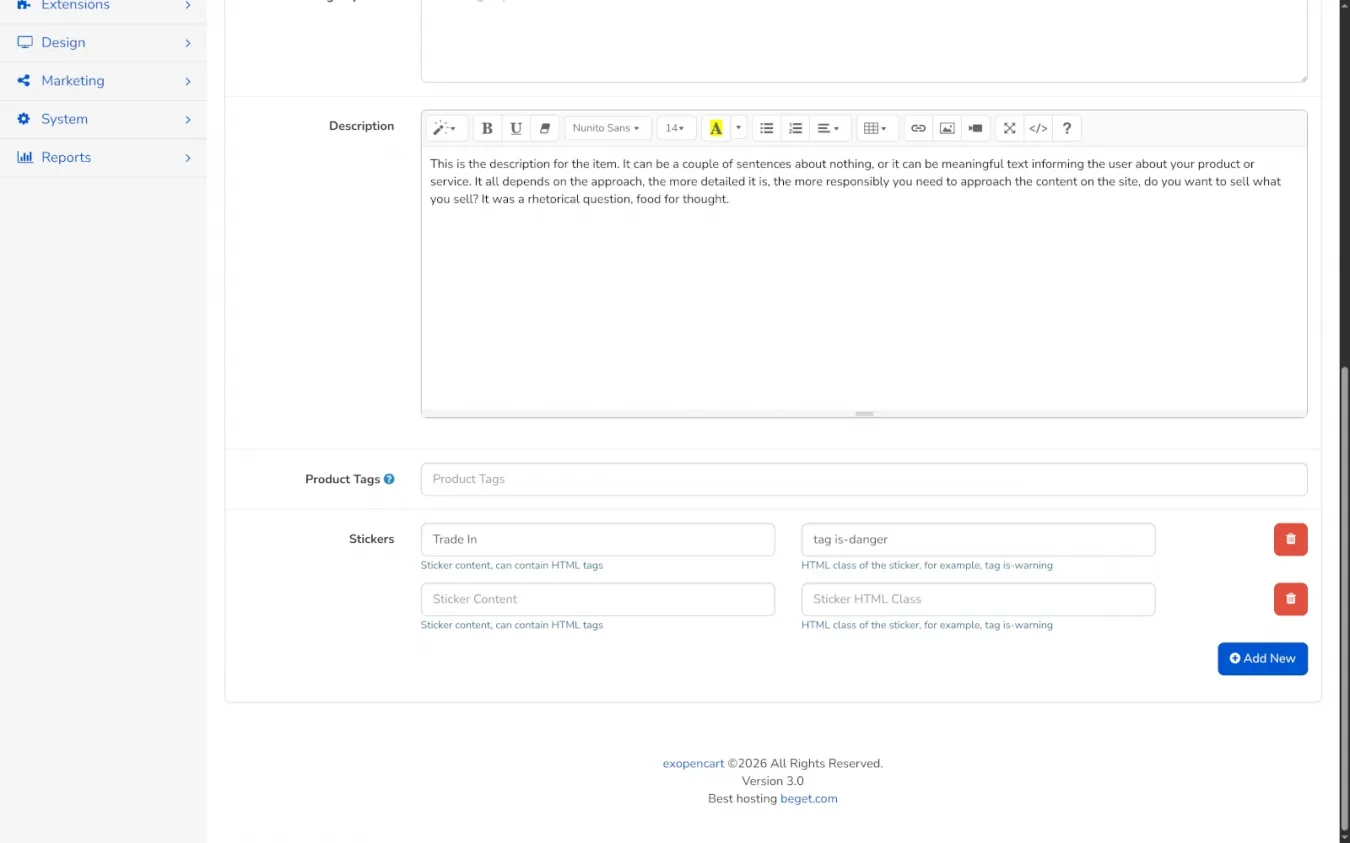Open the magic wand style dropdown
This screenshot has height=843, width=1350.
point(444,128)
